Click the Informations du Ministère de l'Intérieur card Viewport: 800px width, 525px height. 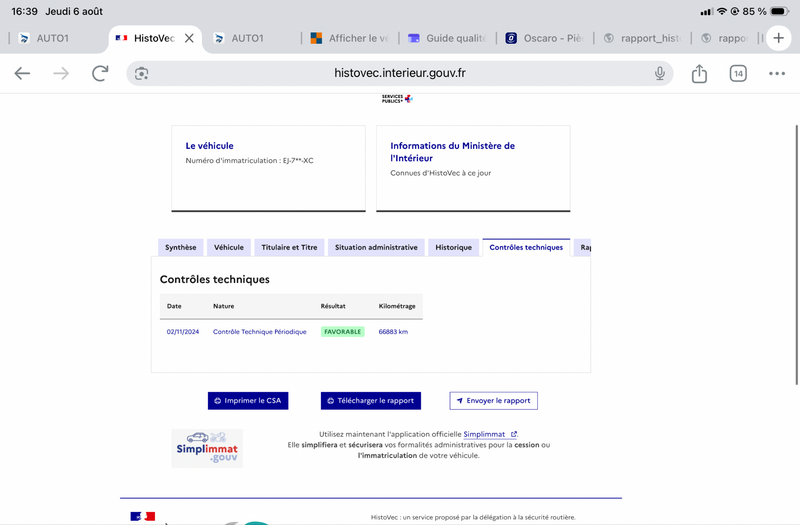click(473, 168)
